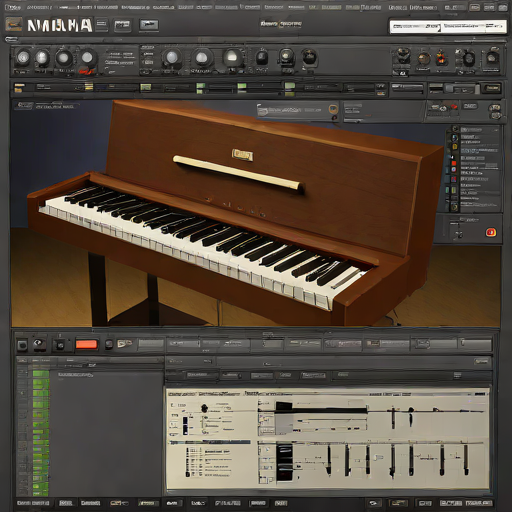Image resolution: width=512 pixels, height=512 pixels.
Task: Click the square button at the lower toolbar's left end
Action: (x=22, y=345)
